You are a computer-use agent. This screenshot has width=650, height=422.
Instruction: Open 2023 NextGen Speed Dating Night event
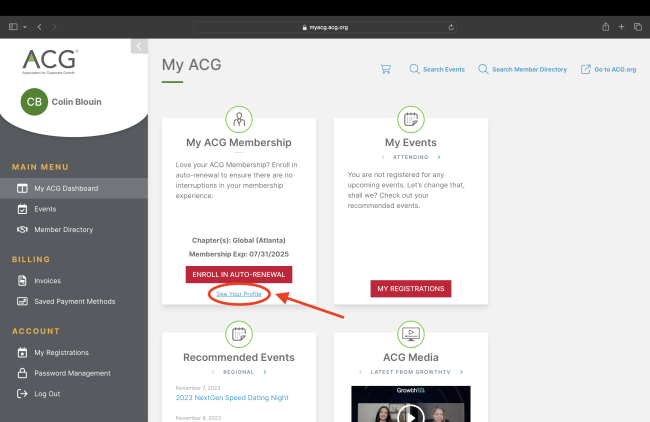[x=232, y=398]
